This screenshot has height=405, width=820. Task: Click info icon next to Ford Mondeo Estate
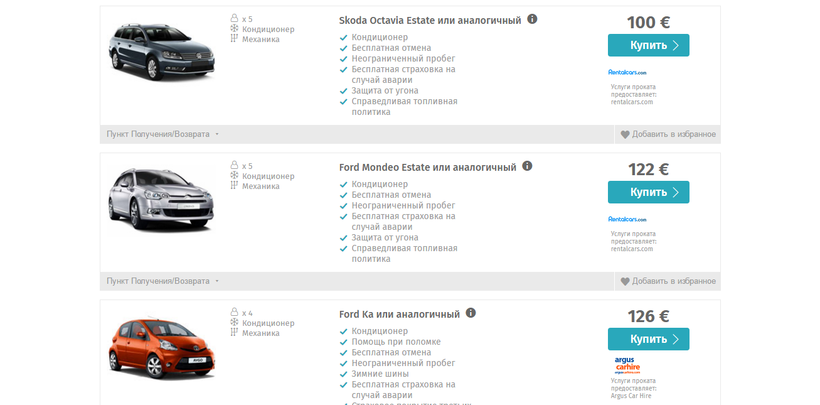click(x=527, y=166)
